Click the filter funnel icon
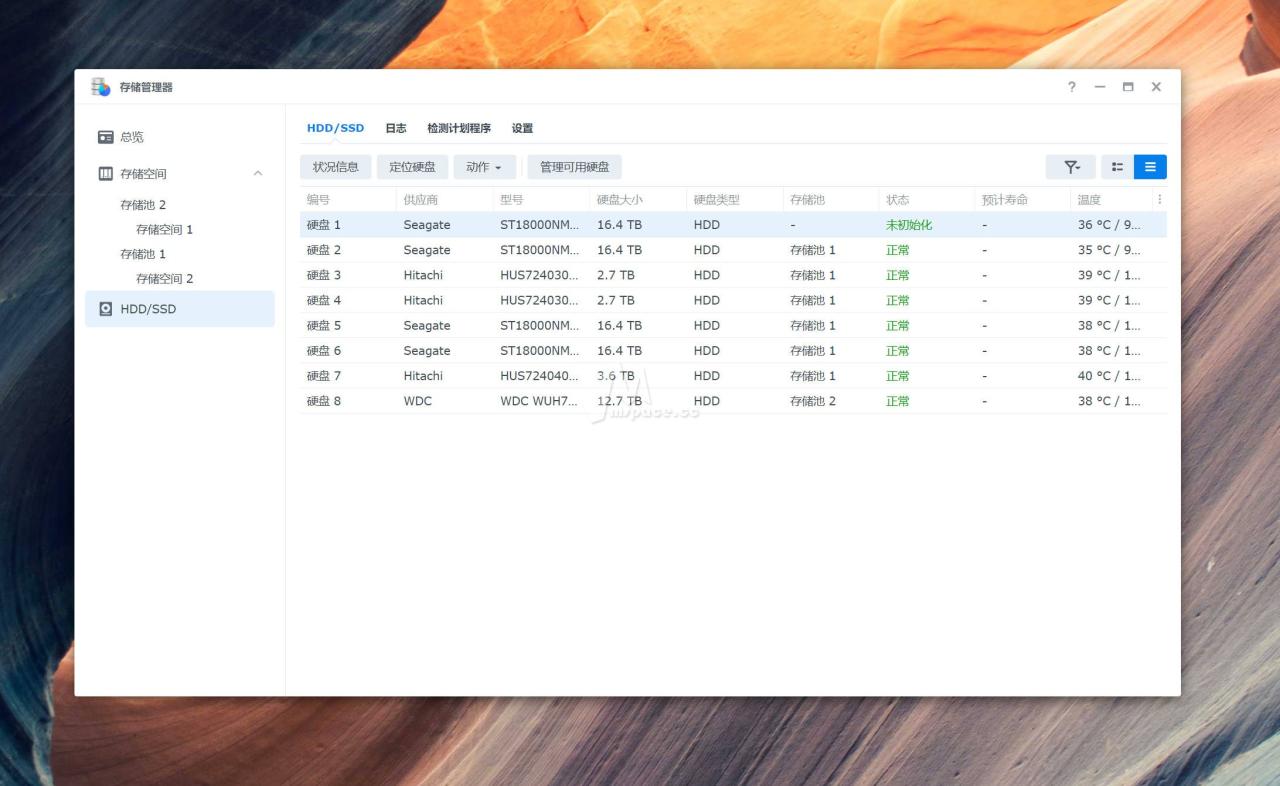1280x786 pixels. 1070,167
